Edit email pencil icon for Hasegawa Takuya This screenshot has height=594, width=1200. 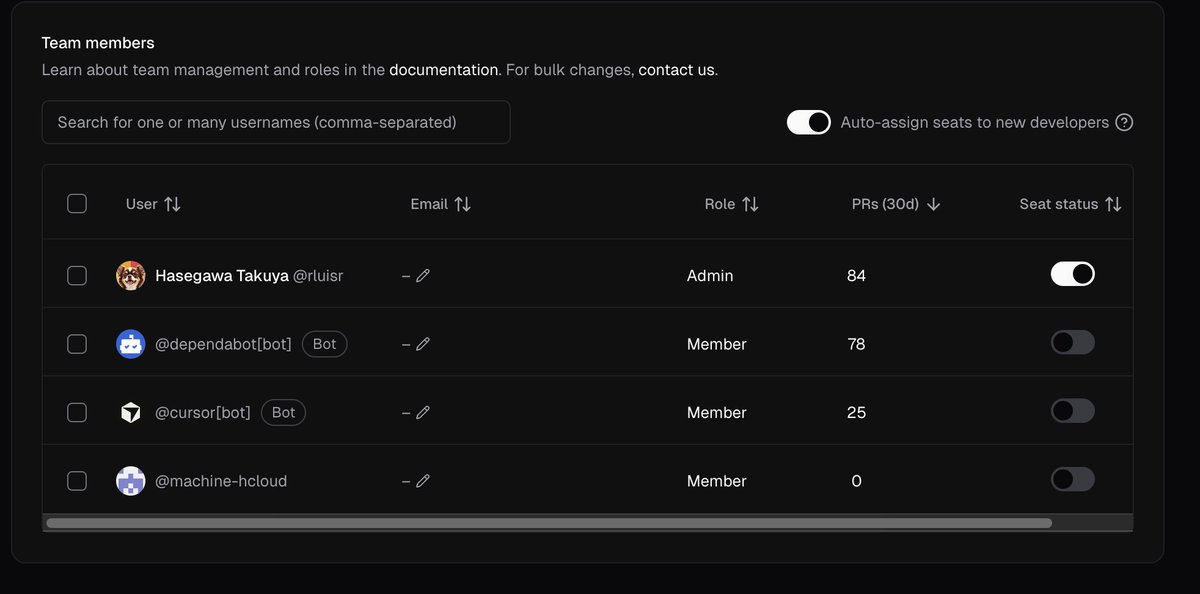coord(423,275)
